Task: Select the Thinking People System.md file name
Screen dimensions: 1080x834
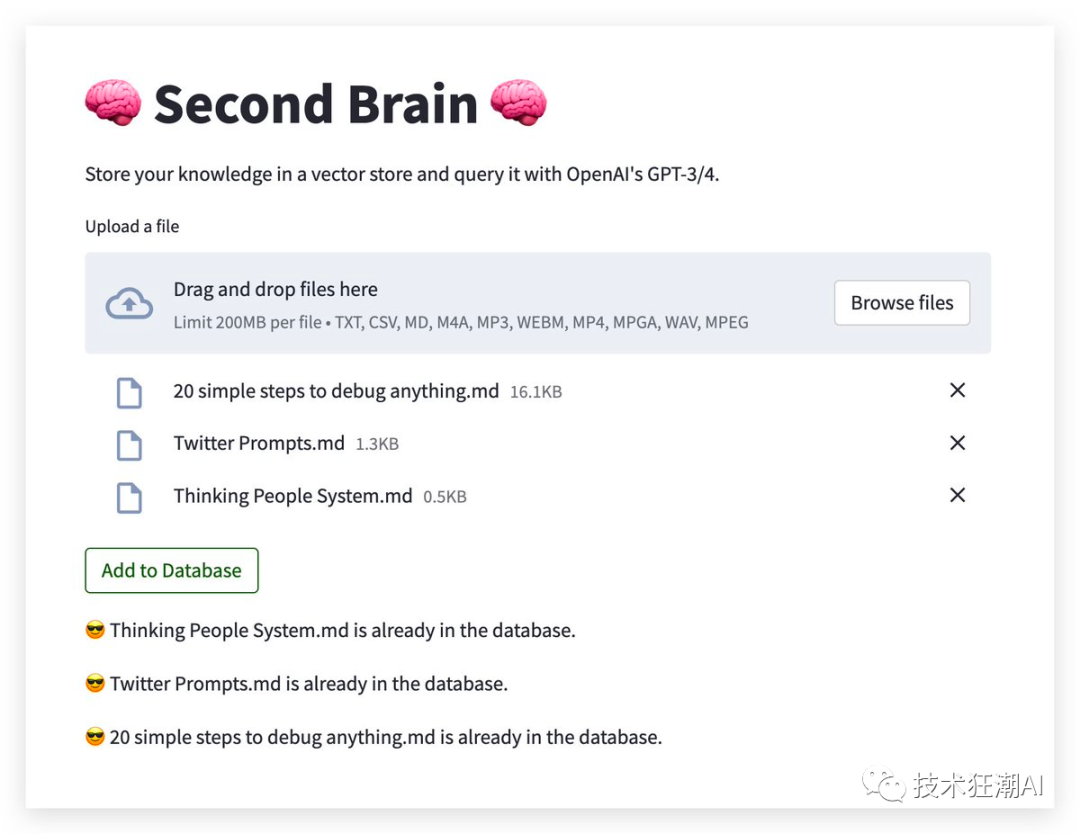Action: pyautogui.click(x=293, y=496)
